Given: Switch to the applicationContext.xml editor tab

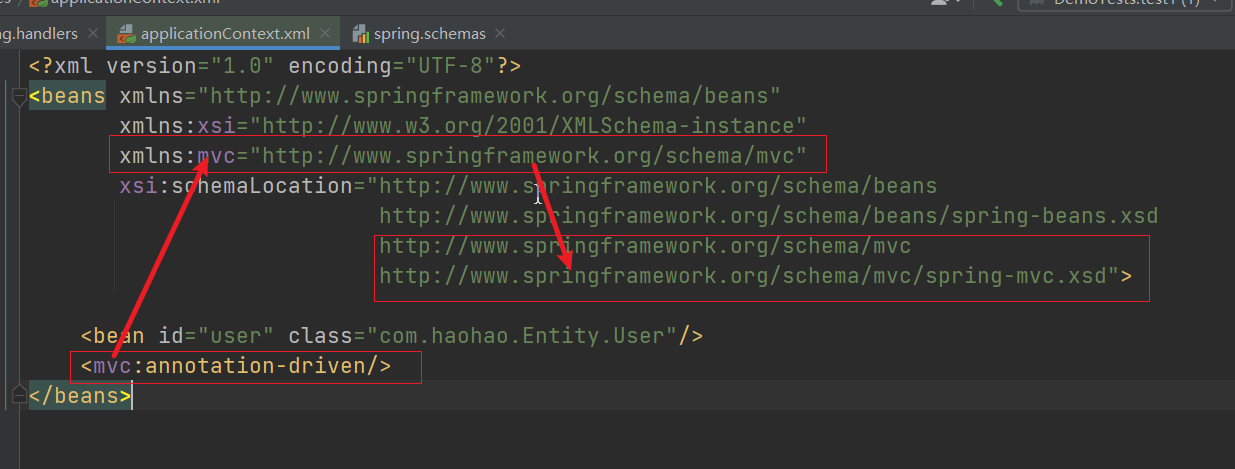Looking at the screenshot, I should click(x=225, y=33).
